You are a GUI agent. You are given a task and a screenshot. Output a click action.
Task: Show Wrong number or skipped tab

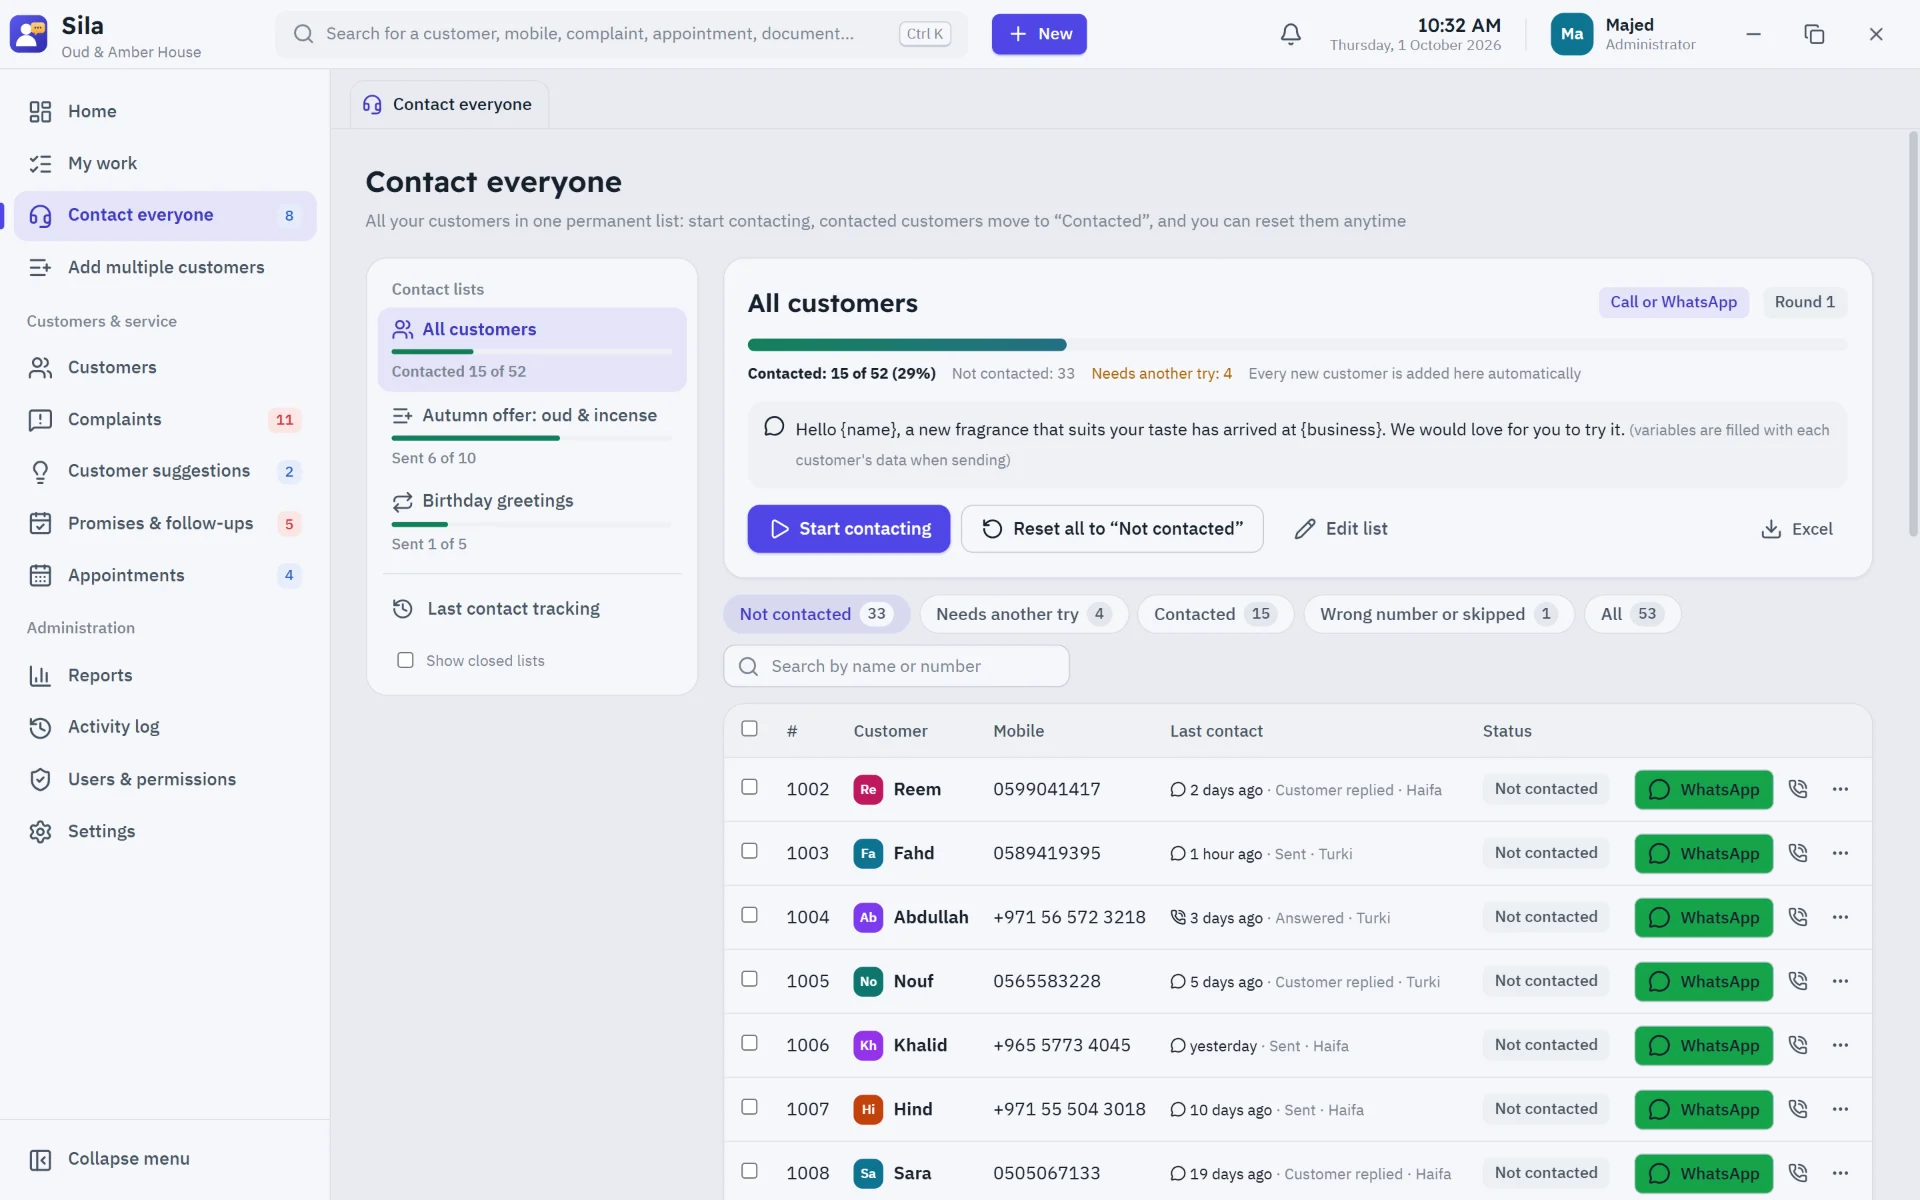click(x=1438, y=614)
